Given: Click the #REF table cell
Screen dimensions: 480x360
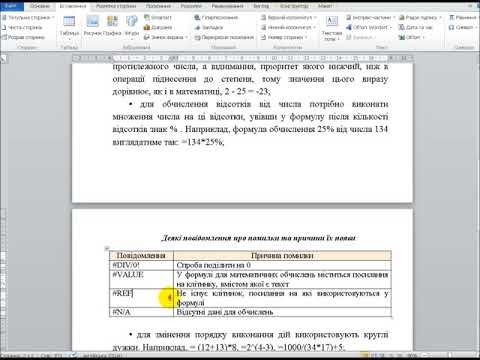Looking at the screenshot, I should pos(141,298).
